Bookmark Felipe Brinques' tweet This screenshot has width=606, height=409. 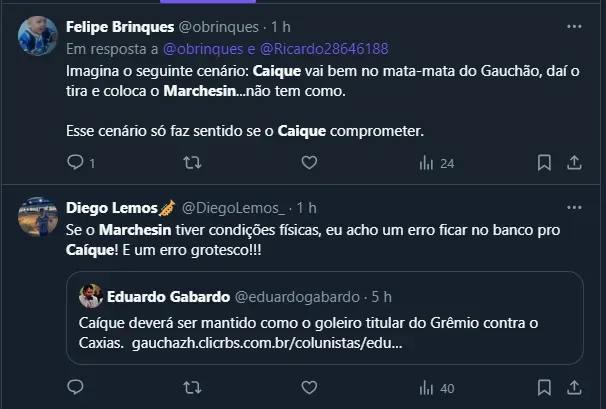[x=543, y=162]
